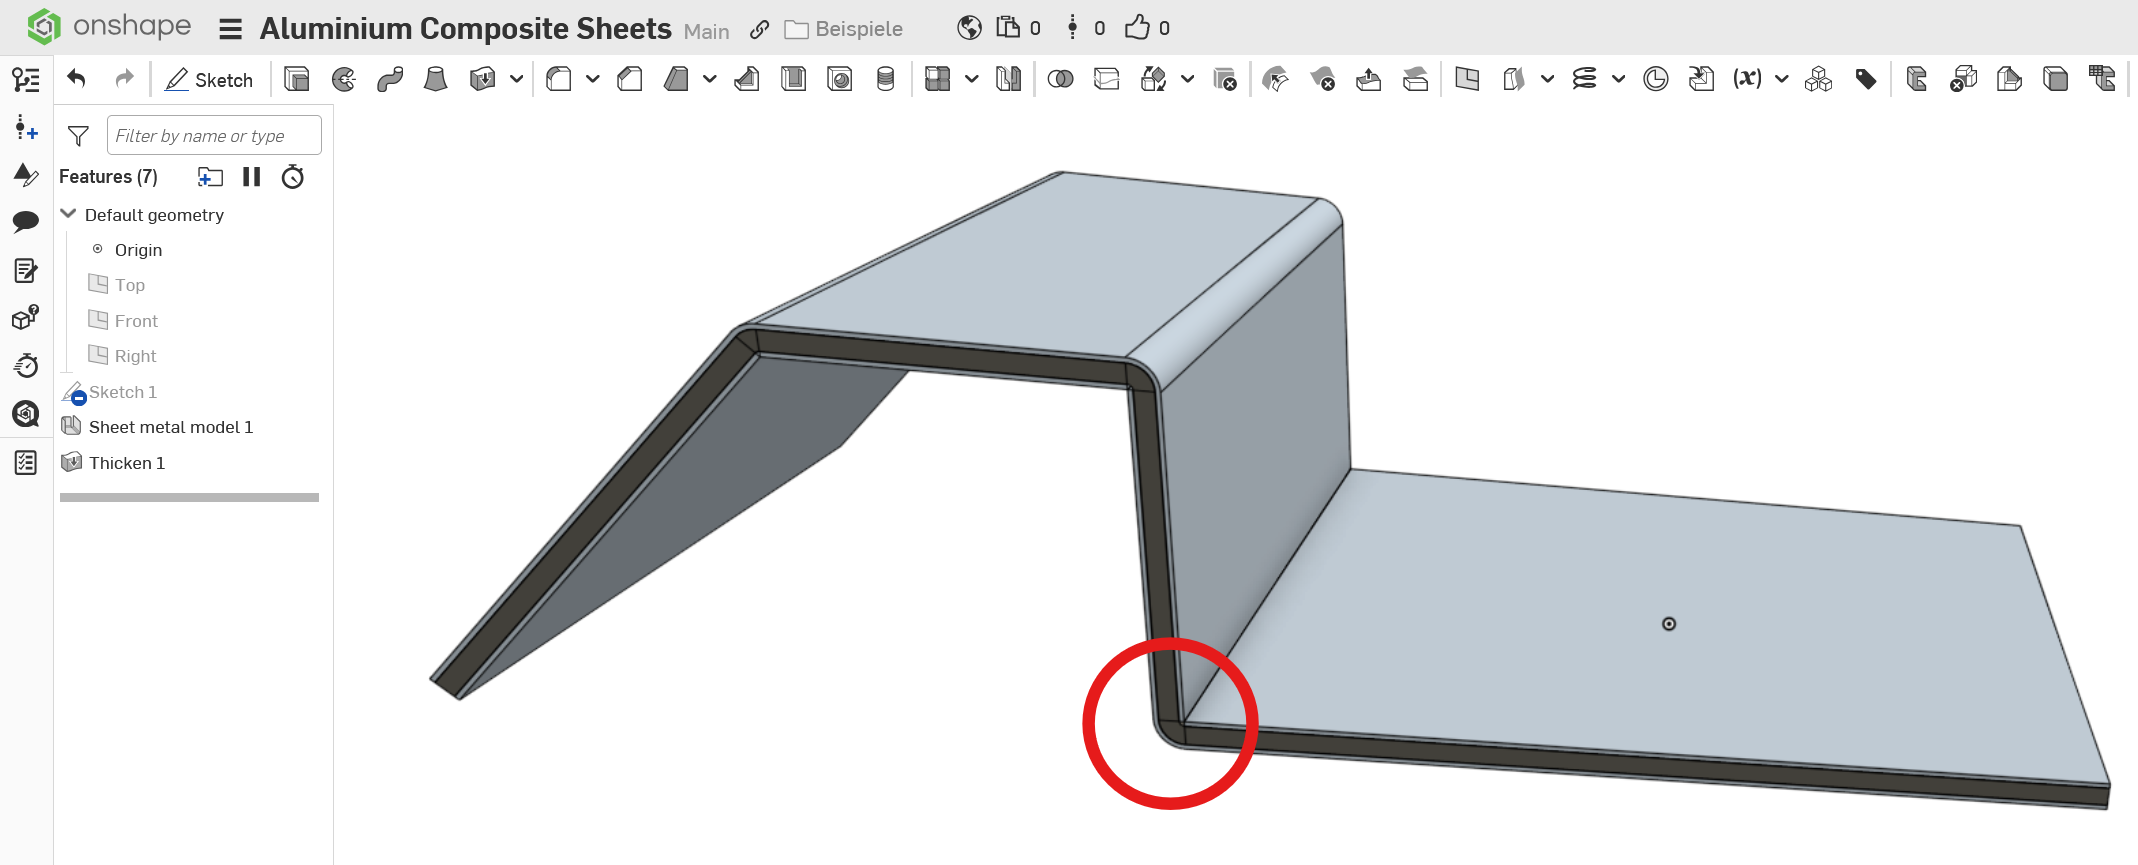This screenshot has height=865, width=2138.
Task: Click the public globe icon
Action: pyautogui.click(x=969, y=28)
